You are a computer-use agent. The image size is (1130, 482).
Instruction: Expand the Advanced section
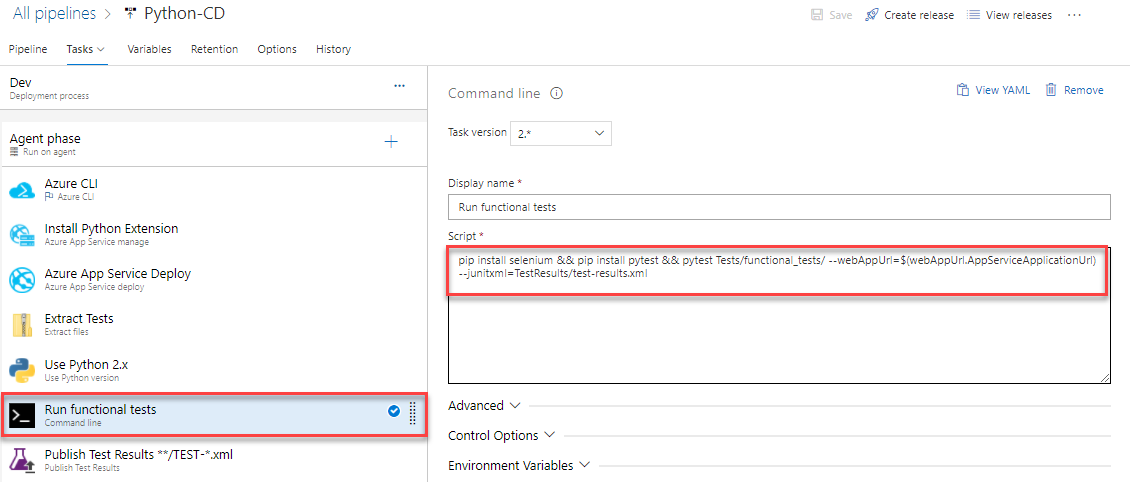tap(484, 406)
